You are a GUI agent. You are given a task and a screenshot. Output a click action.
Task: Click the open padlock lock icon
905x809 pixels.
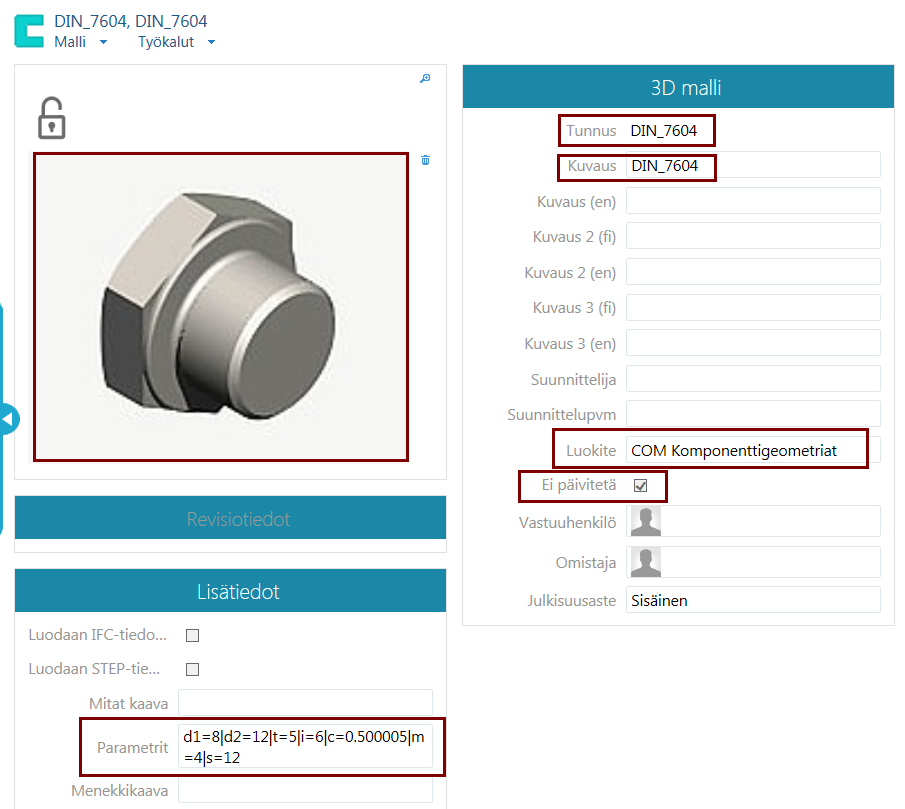pyautogui.click(x=51, y=118)
